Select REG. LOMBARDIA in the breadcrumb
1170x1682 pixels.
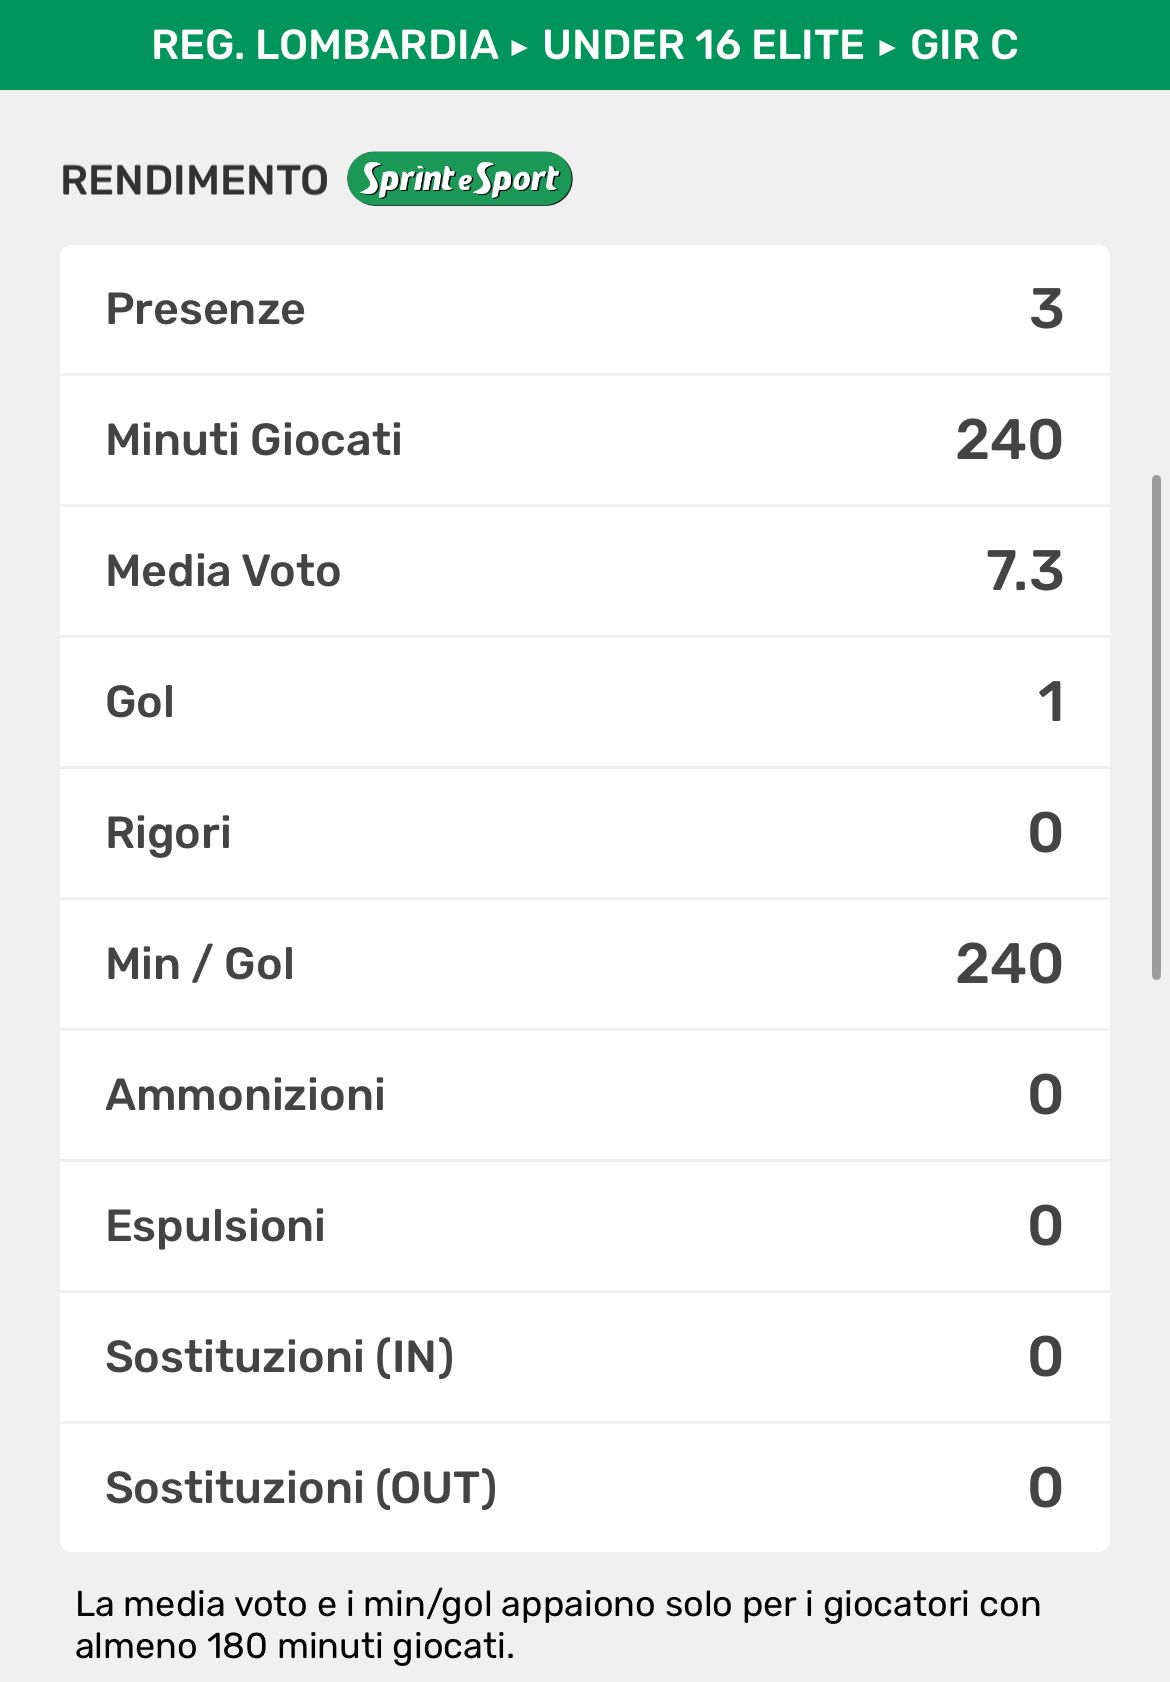325,45
